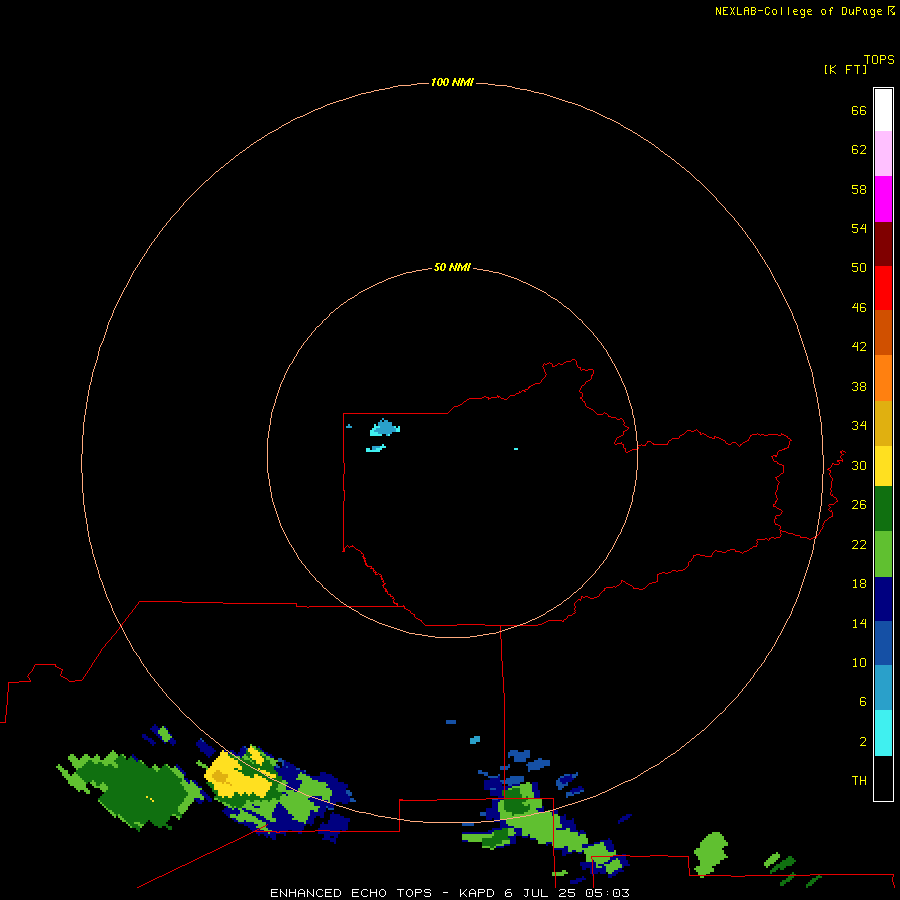Screen dimensions: 900x900
Task: Click the 50 value on the legend
Action: tap(859, 267)
